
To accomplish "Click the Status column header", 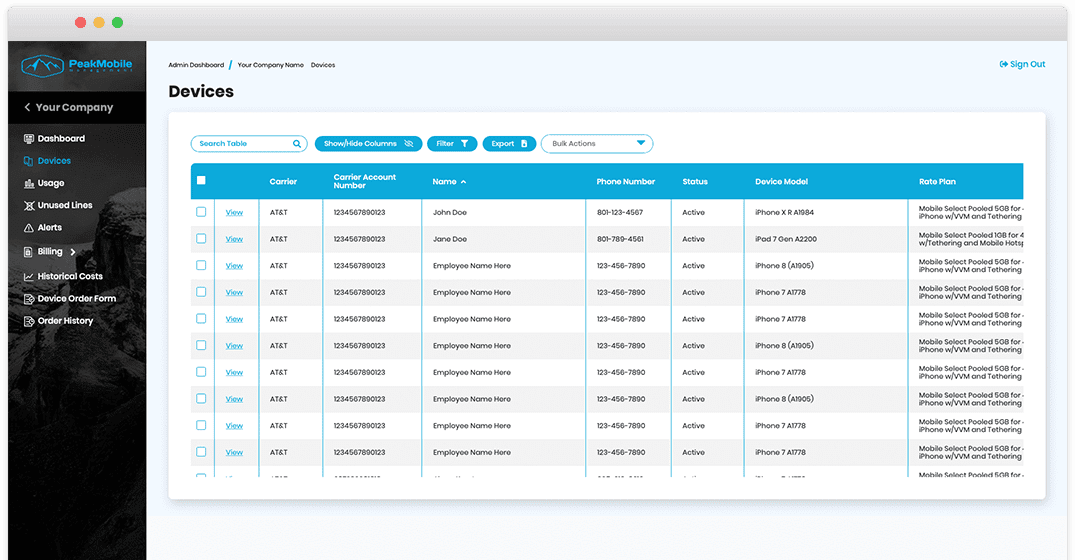I will (x=694, y=182).
